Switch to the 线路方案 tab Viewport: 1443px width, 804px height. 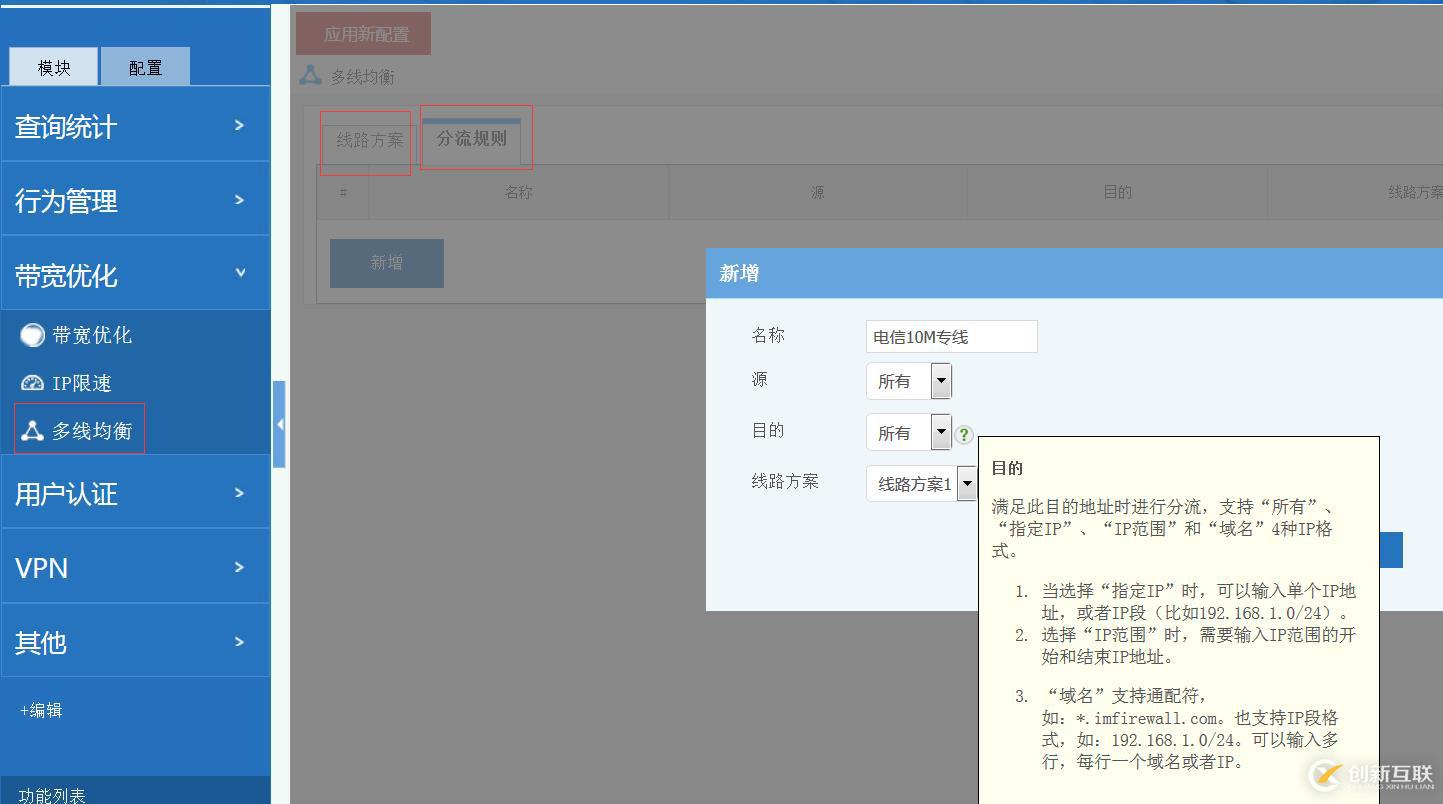pos(366,141)
